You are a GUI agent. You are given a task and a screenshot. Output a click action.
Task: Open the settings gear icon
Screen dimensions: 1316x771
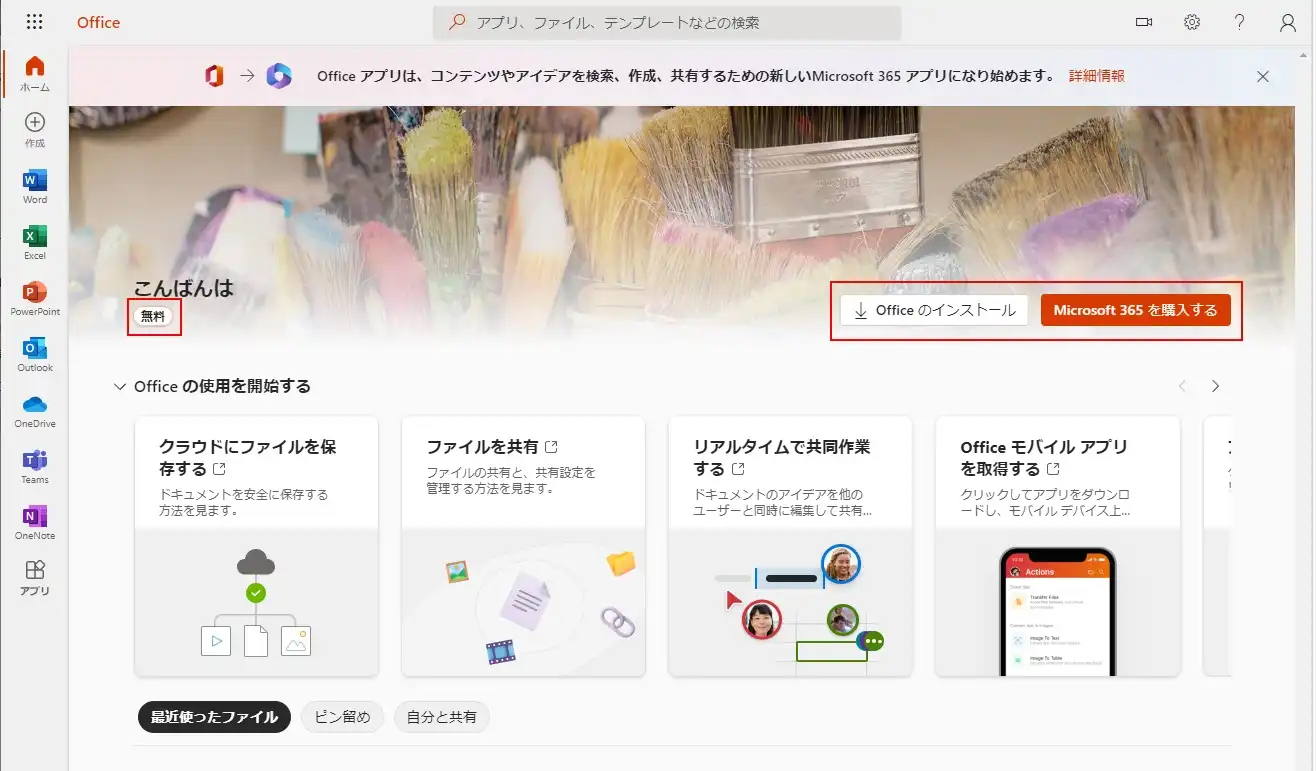tap(1192, 22)
